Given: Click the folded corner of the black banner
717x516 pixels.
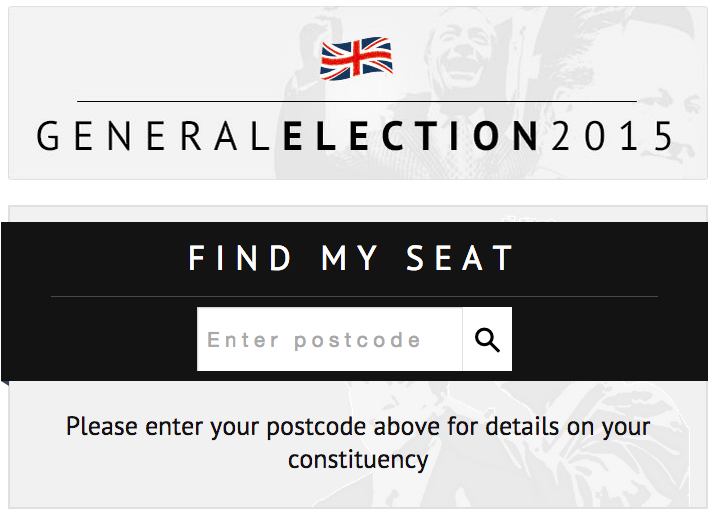Looking at the screenshot, I should click(x=5, y=381).
